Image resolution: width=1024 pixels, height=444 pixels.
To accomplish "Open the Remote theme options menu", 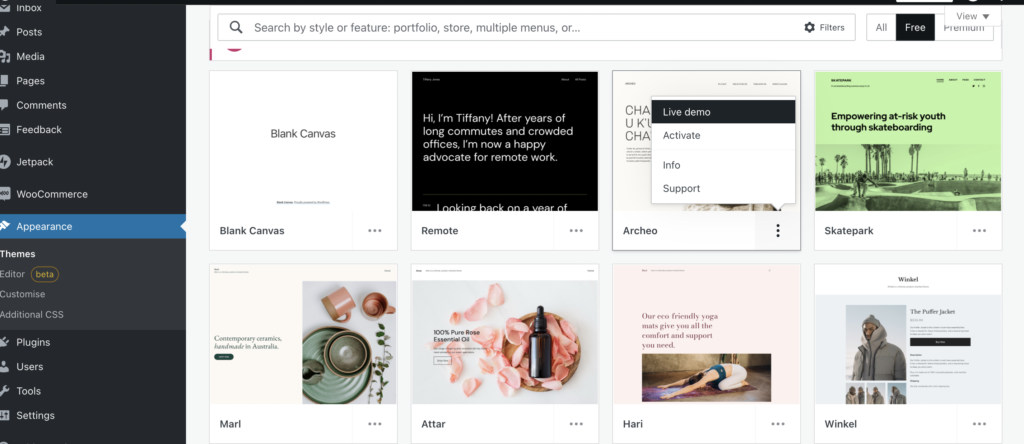I will [x=576, y=231].
